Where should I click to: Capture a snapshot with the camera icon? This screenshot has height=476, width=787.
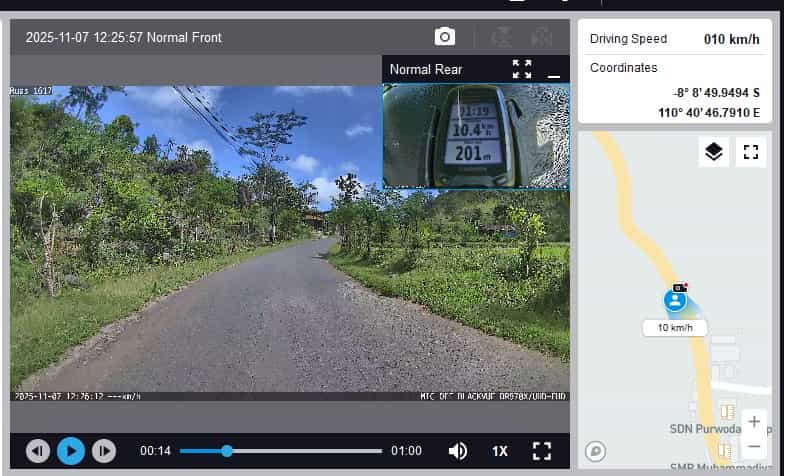tap(445, 37)
